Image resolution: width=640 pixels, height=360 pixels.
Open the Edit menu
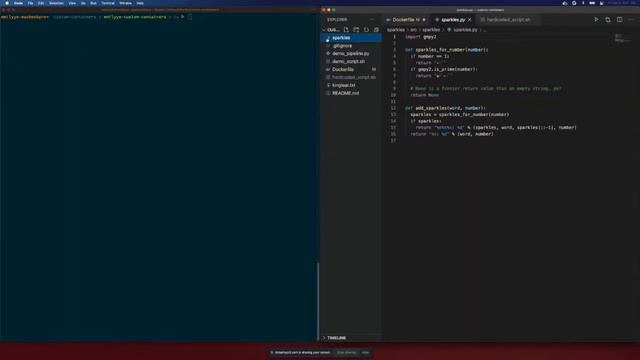pyautogui.click(x=41, y=3)
